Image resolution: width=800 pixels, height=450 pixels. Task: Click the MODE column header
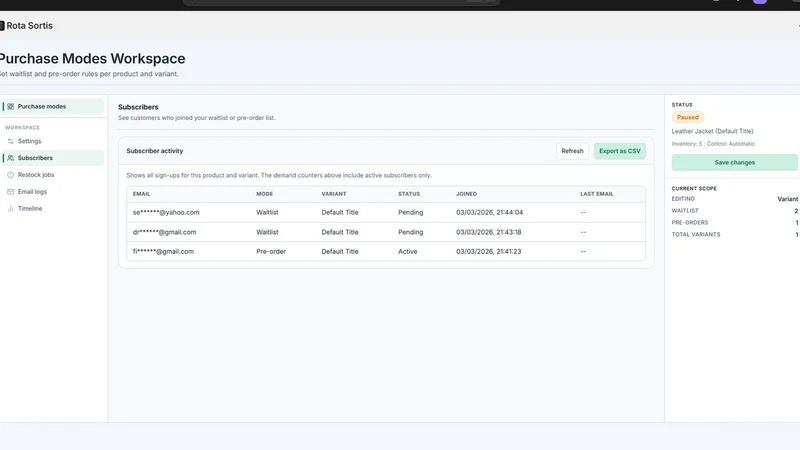(264, 194)
